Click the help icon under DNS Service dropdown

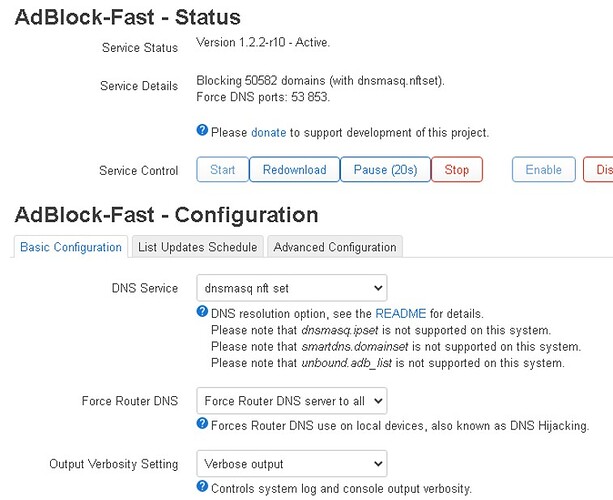point(203,312)
